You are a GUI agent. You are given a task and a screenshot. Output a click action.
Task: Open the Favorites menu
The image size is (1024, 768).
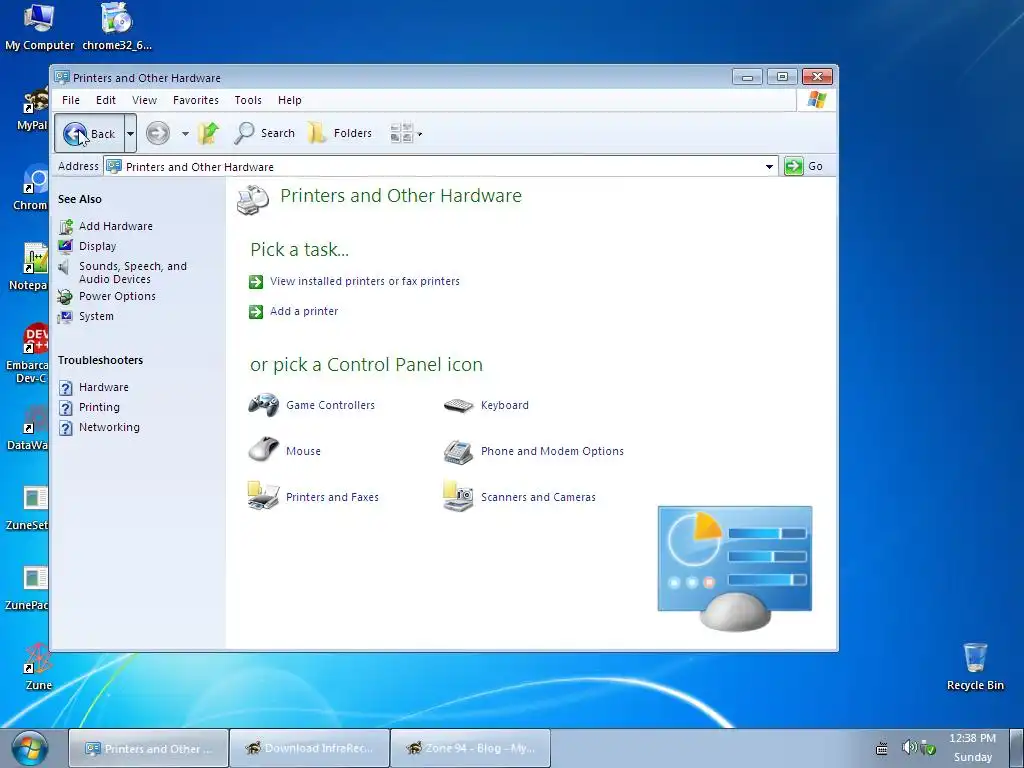click(x=196, y=100)
